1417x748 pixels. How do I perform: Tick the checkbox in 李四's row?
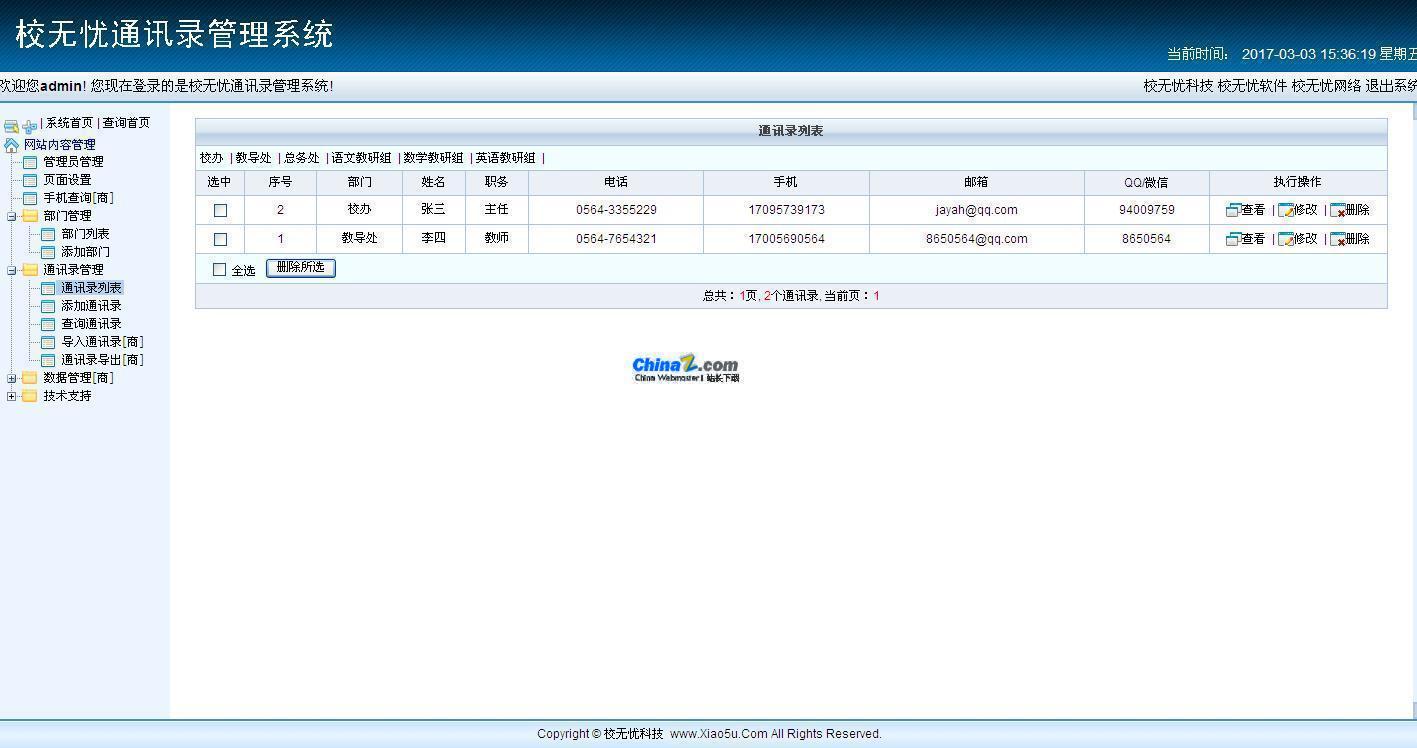[220, 239]
